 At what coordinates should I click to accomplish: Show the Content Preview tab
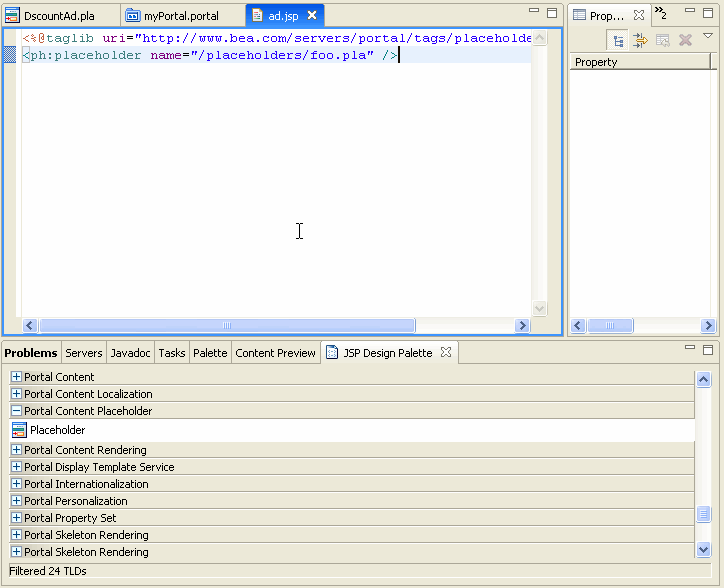point(275,353)
